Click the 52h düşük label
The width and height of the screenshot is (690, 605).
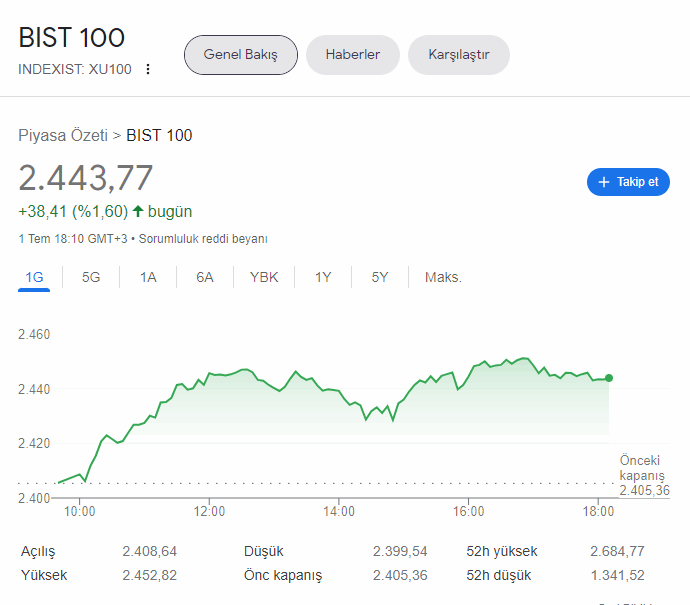point(499,576)
